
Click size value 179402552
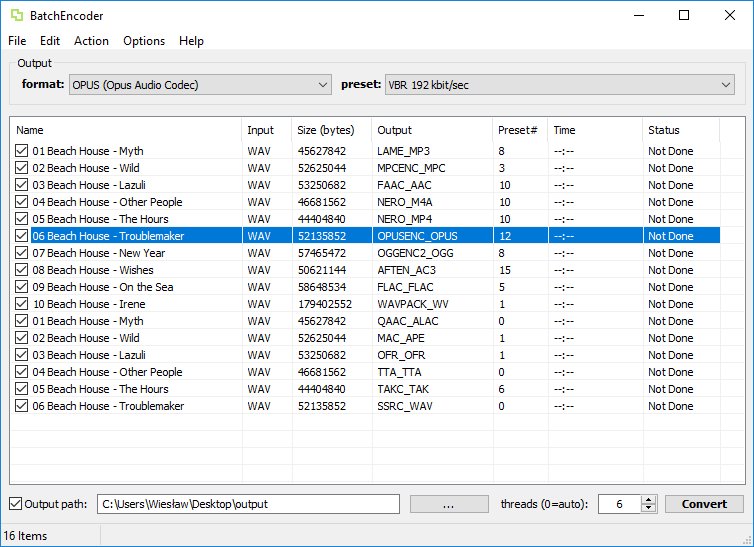pos(325,304)
